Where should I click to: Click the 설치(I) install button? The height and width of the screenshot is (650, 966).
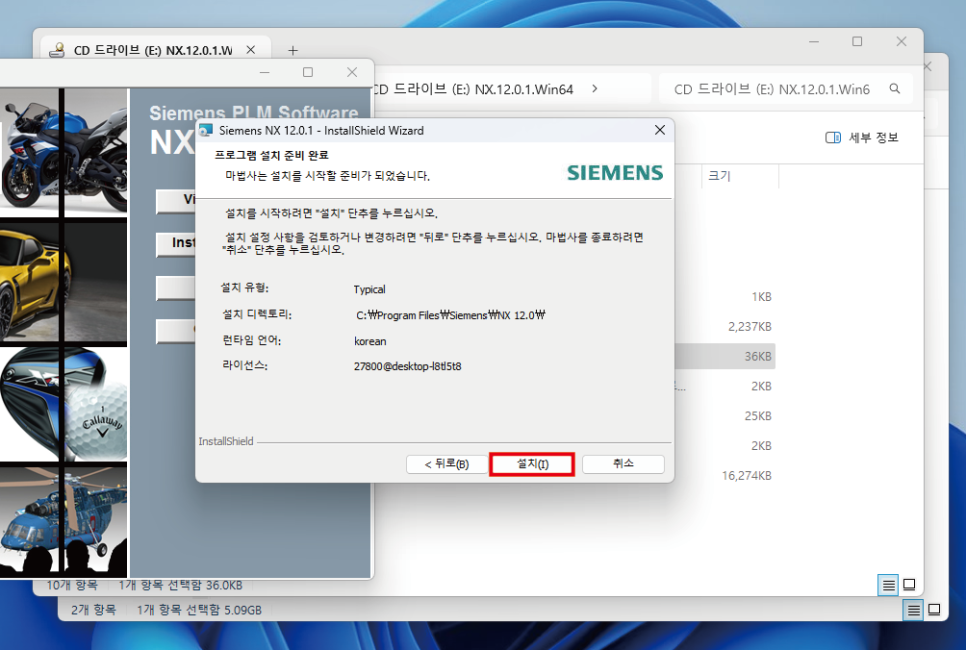pyautogui.click(x=532, y=464)
